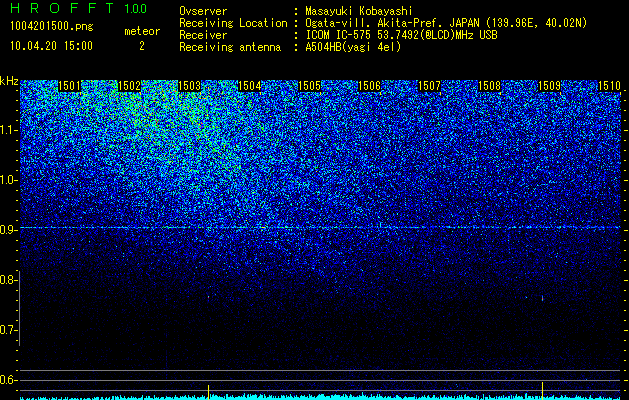The height and width of the screenshot is (400, 629).
Task: Click the 1507 time marker
Action: click(x=430, y=86)
